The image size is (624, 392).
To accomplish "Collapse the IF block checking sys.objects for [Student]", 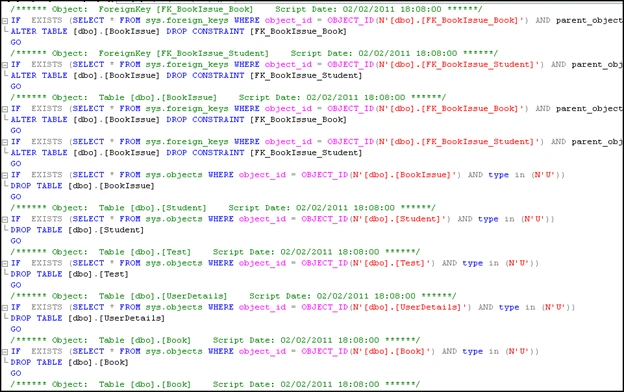I will pos(5,219).
